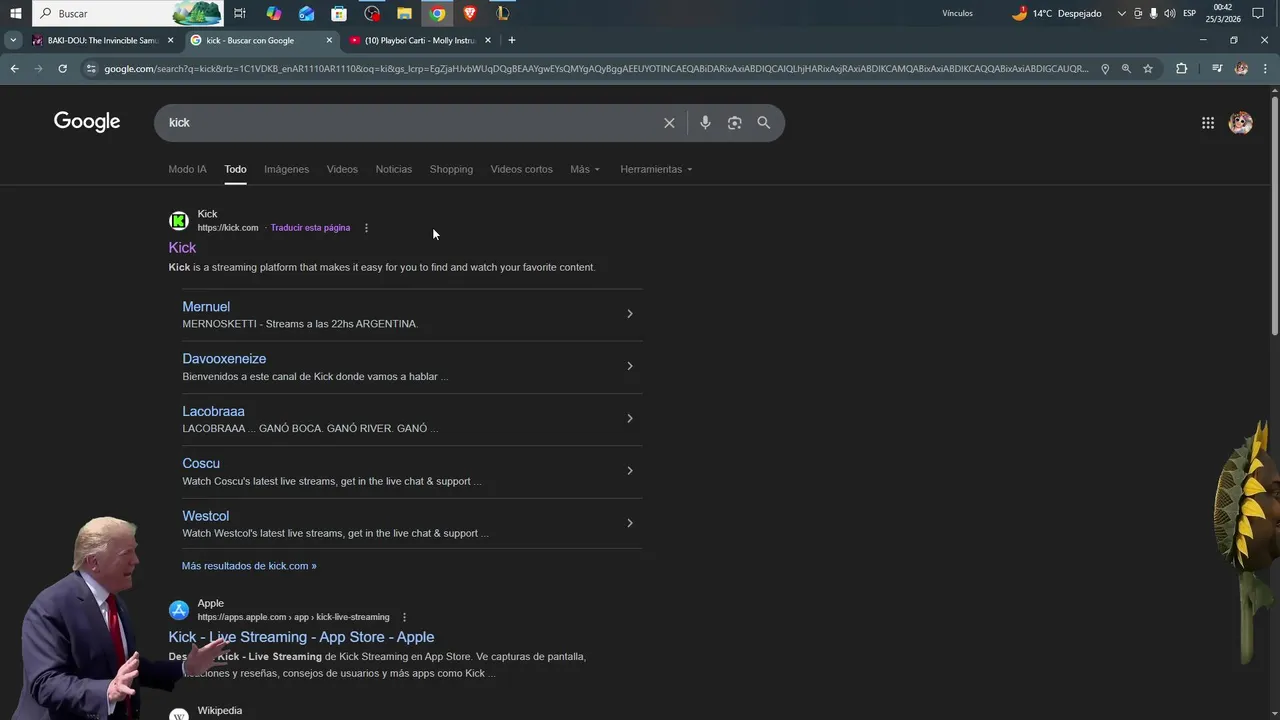Select the Videos cortos tab

[521, 169]
